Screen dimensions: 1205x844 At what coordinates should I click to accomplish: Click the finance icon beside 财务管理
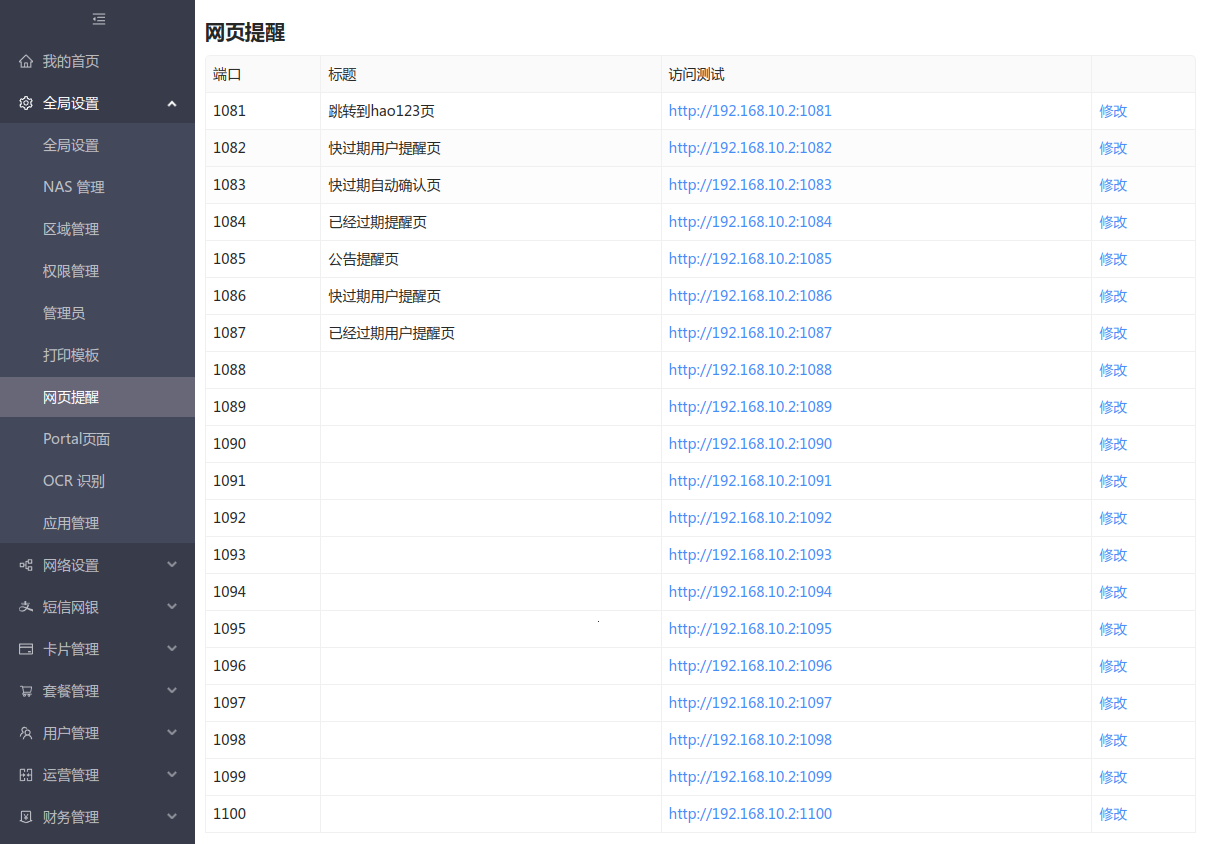[26, 818]
